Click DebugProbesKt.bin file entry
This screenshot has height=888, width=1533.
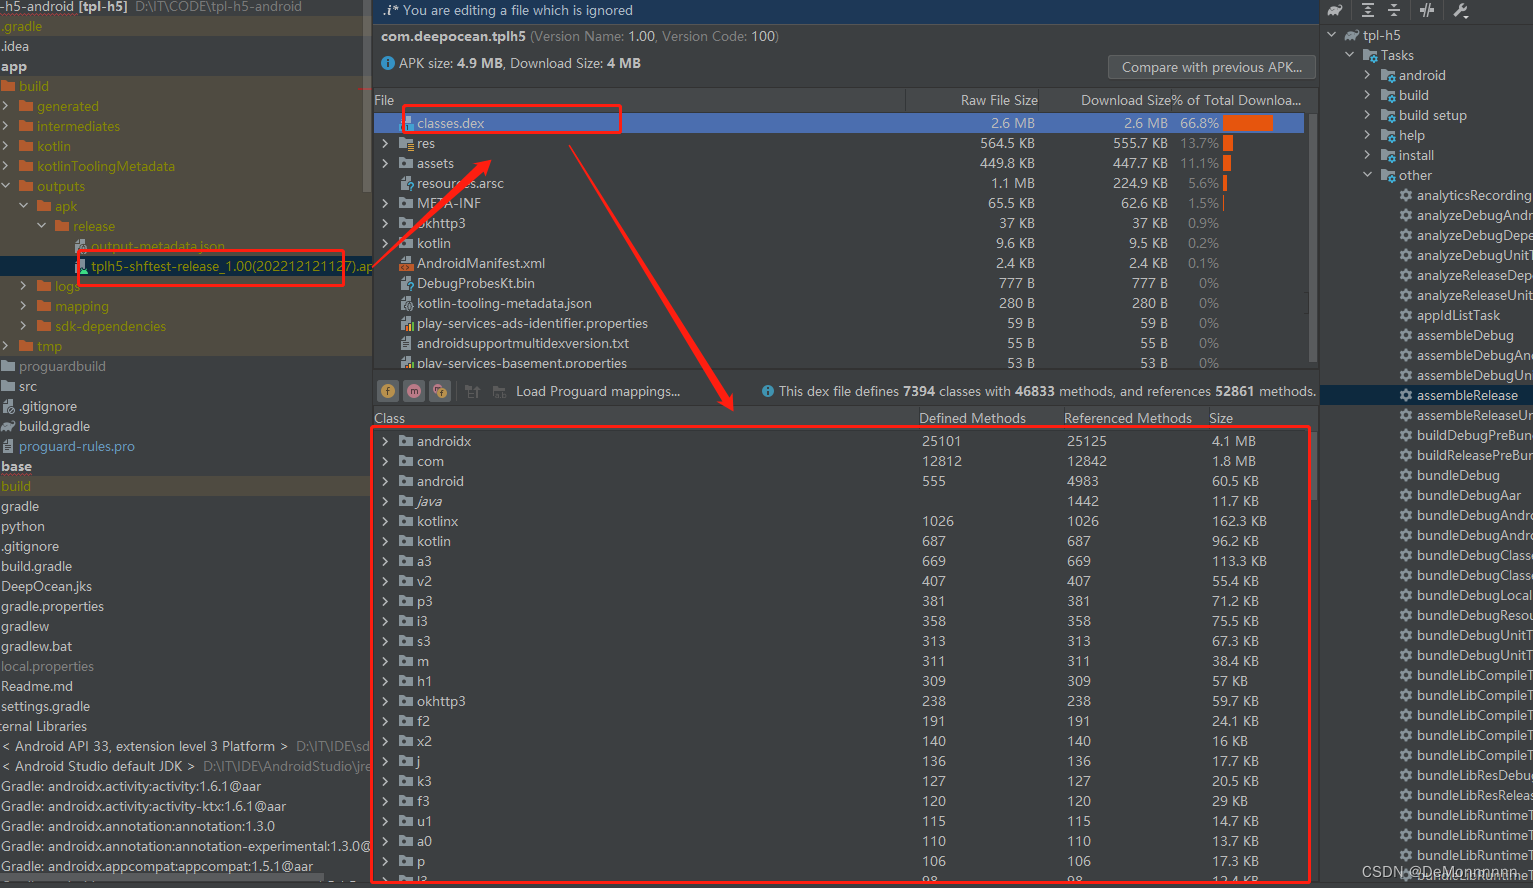pyautogui.click(x=475, y=283)
